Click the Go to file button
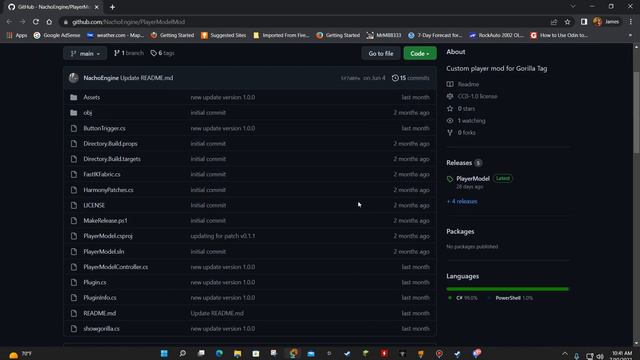640x360 pixels. coord(381,53)
